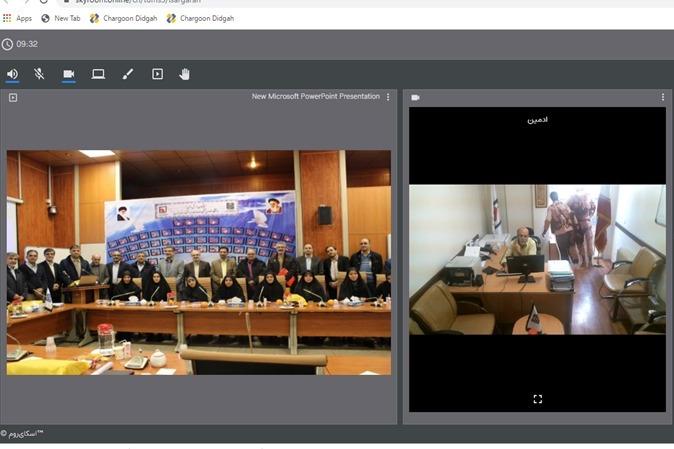Open the second Chargoon Didgah bookmark
Viewport: 674px width, 449px height.
tap(200, 18)
